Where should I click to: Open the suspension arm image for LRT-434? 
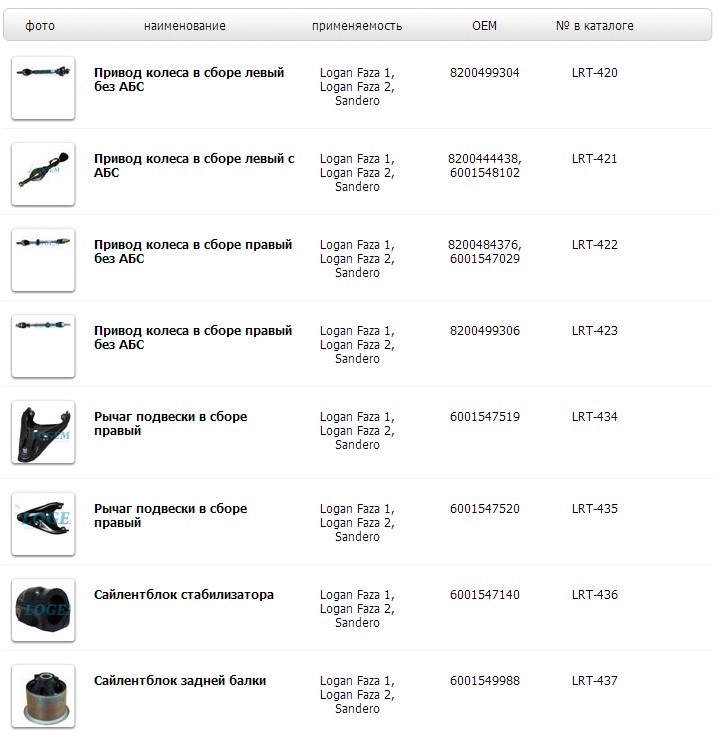pyautogui.click(x=43, y=432)
